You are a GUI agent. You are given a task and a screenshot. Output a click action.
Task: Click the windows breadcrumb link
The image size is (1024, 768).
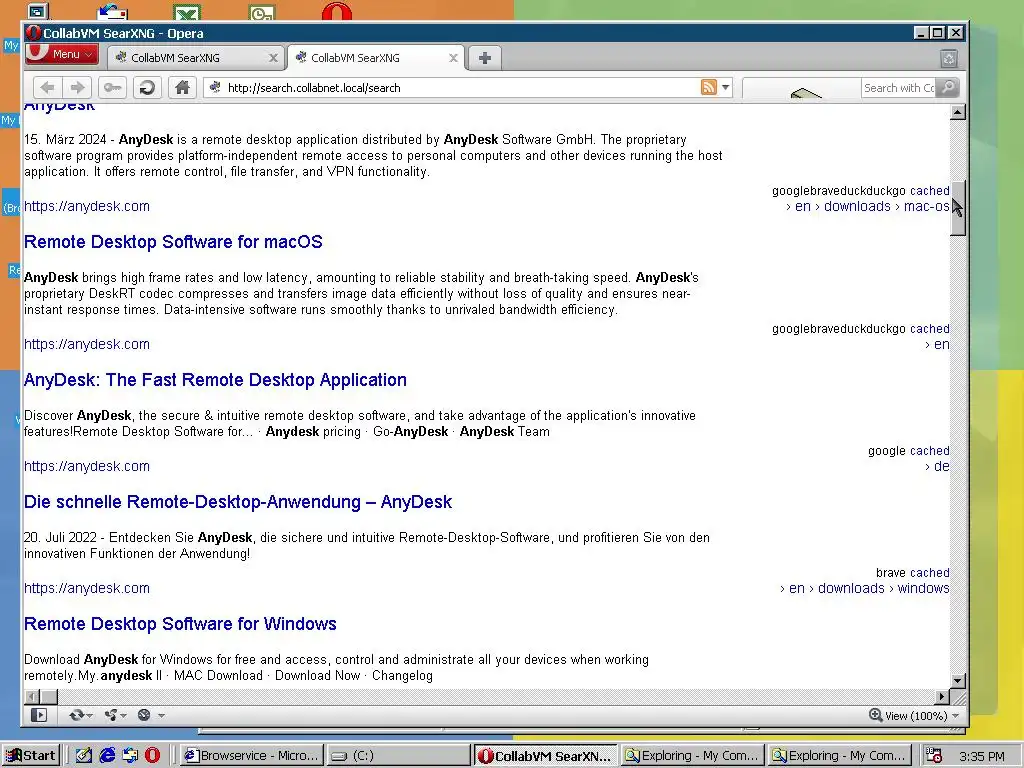coord(923,588)
